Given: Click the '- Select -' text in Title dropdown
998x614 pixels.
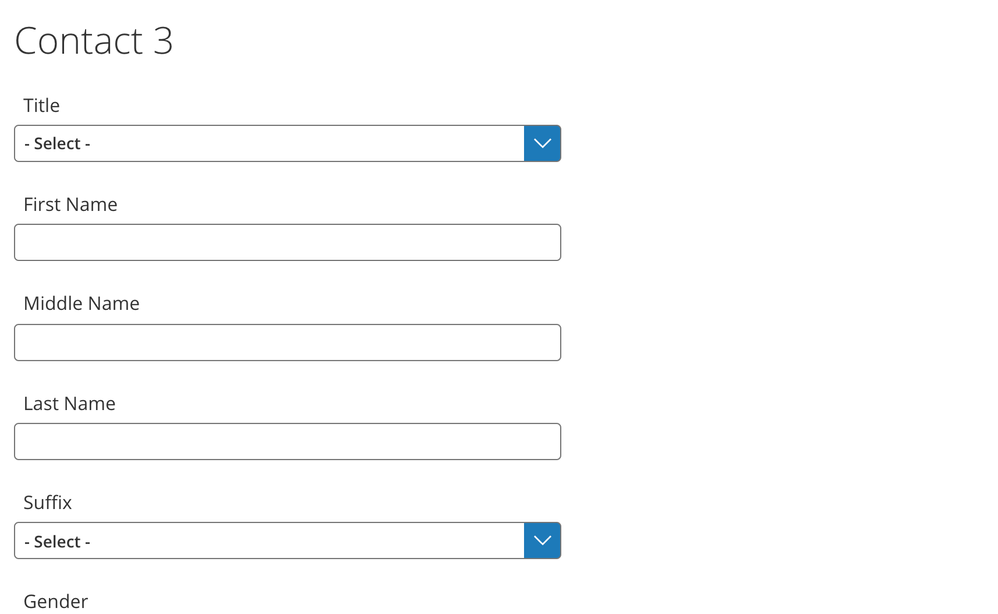Looking at the screenshot, I should 57,143.
